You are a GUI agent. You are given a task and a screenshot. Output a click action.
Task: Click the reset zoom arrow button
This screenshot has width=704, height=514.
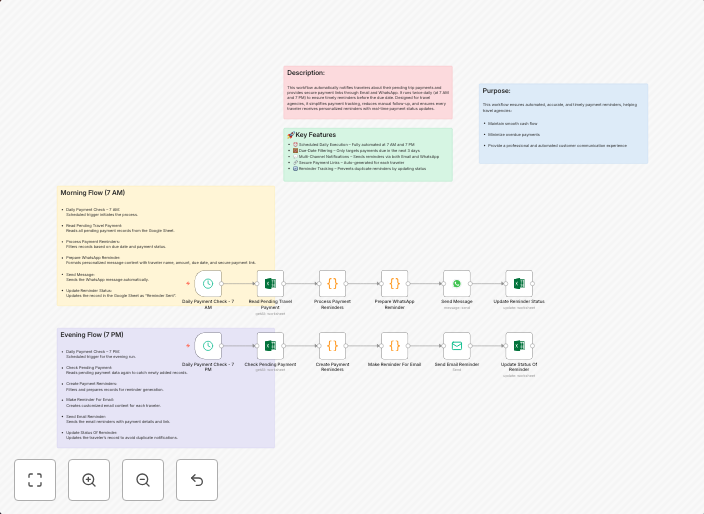click(x=197, y=480)
